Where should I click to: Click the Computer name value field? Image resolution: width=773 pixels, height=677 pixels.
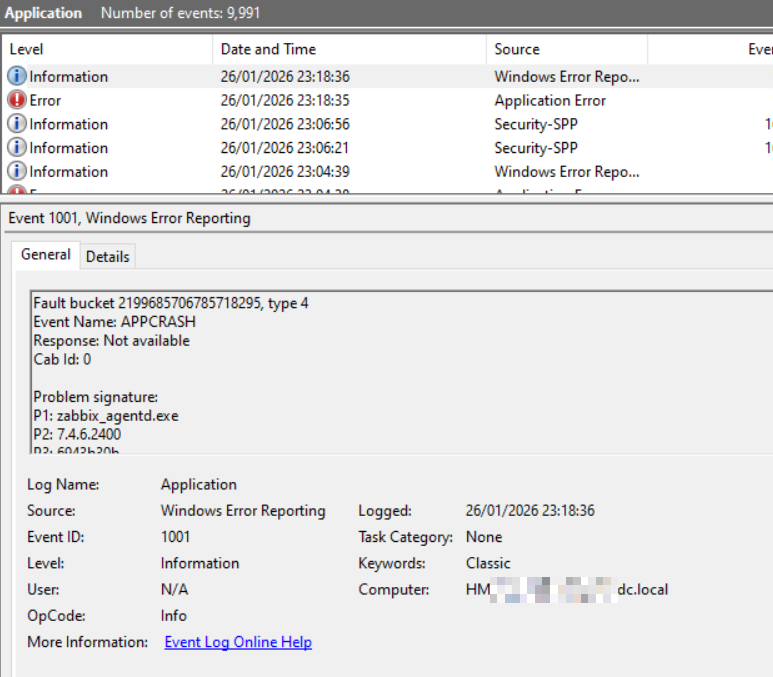click(x=566, y=590)
